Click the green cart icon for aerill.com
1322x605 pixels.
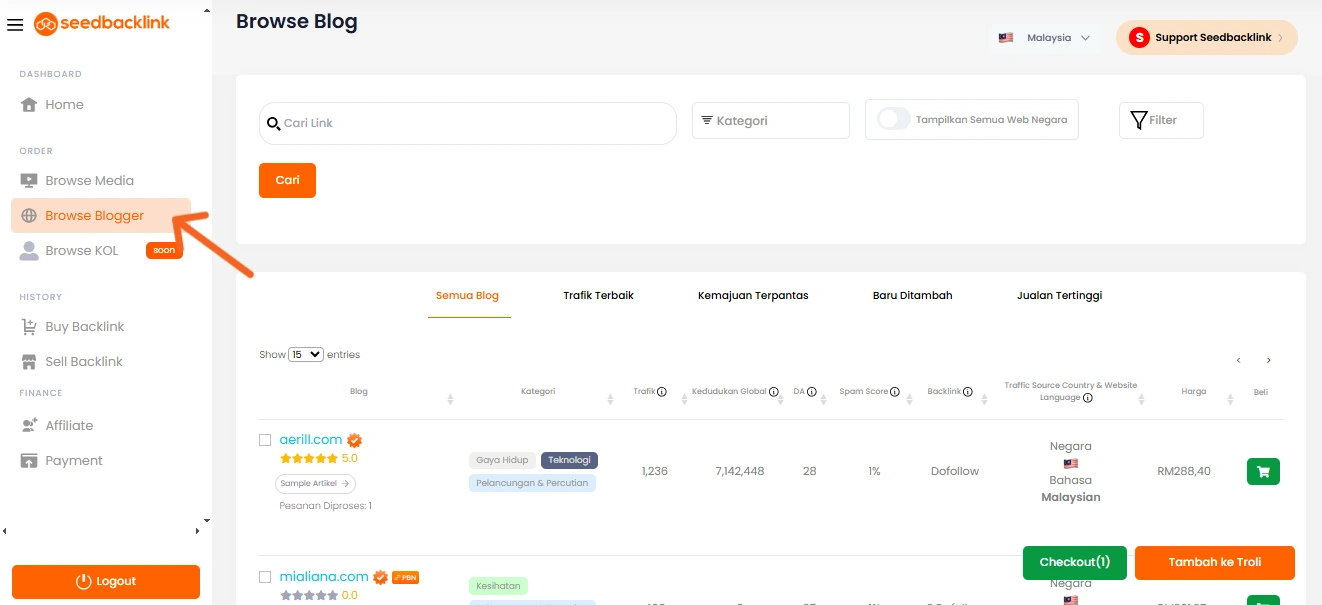[1263, 472]
